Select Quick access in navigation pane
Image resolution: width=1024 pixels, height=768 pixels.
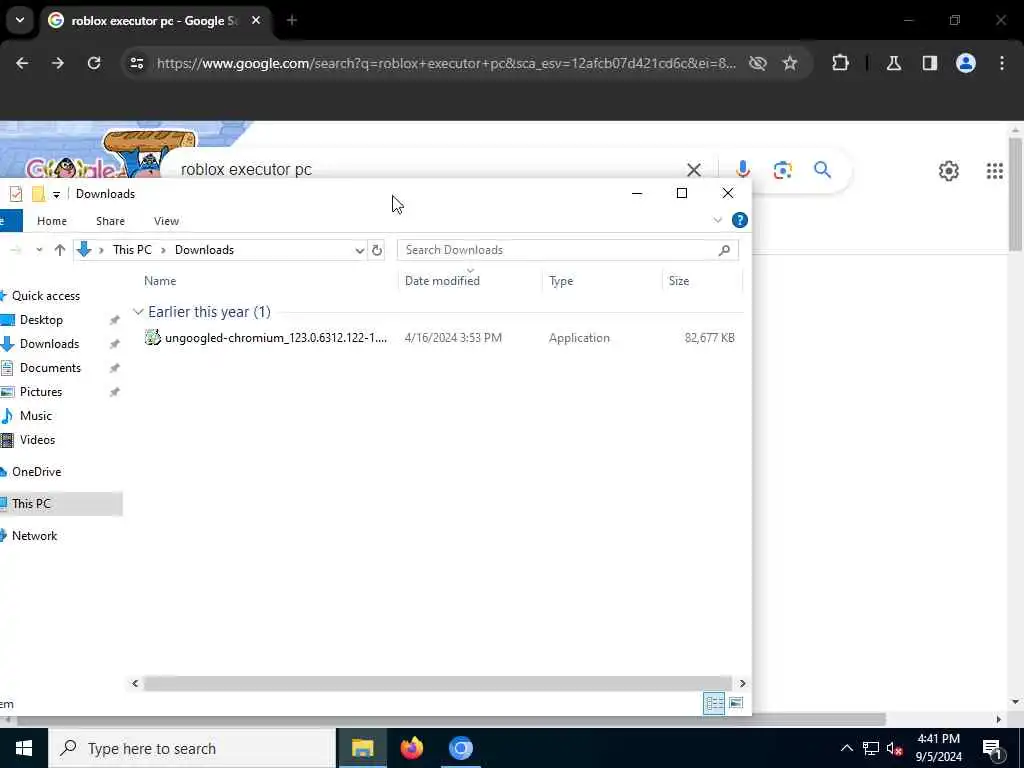pos(46,296)
